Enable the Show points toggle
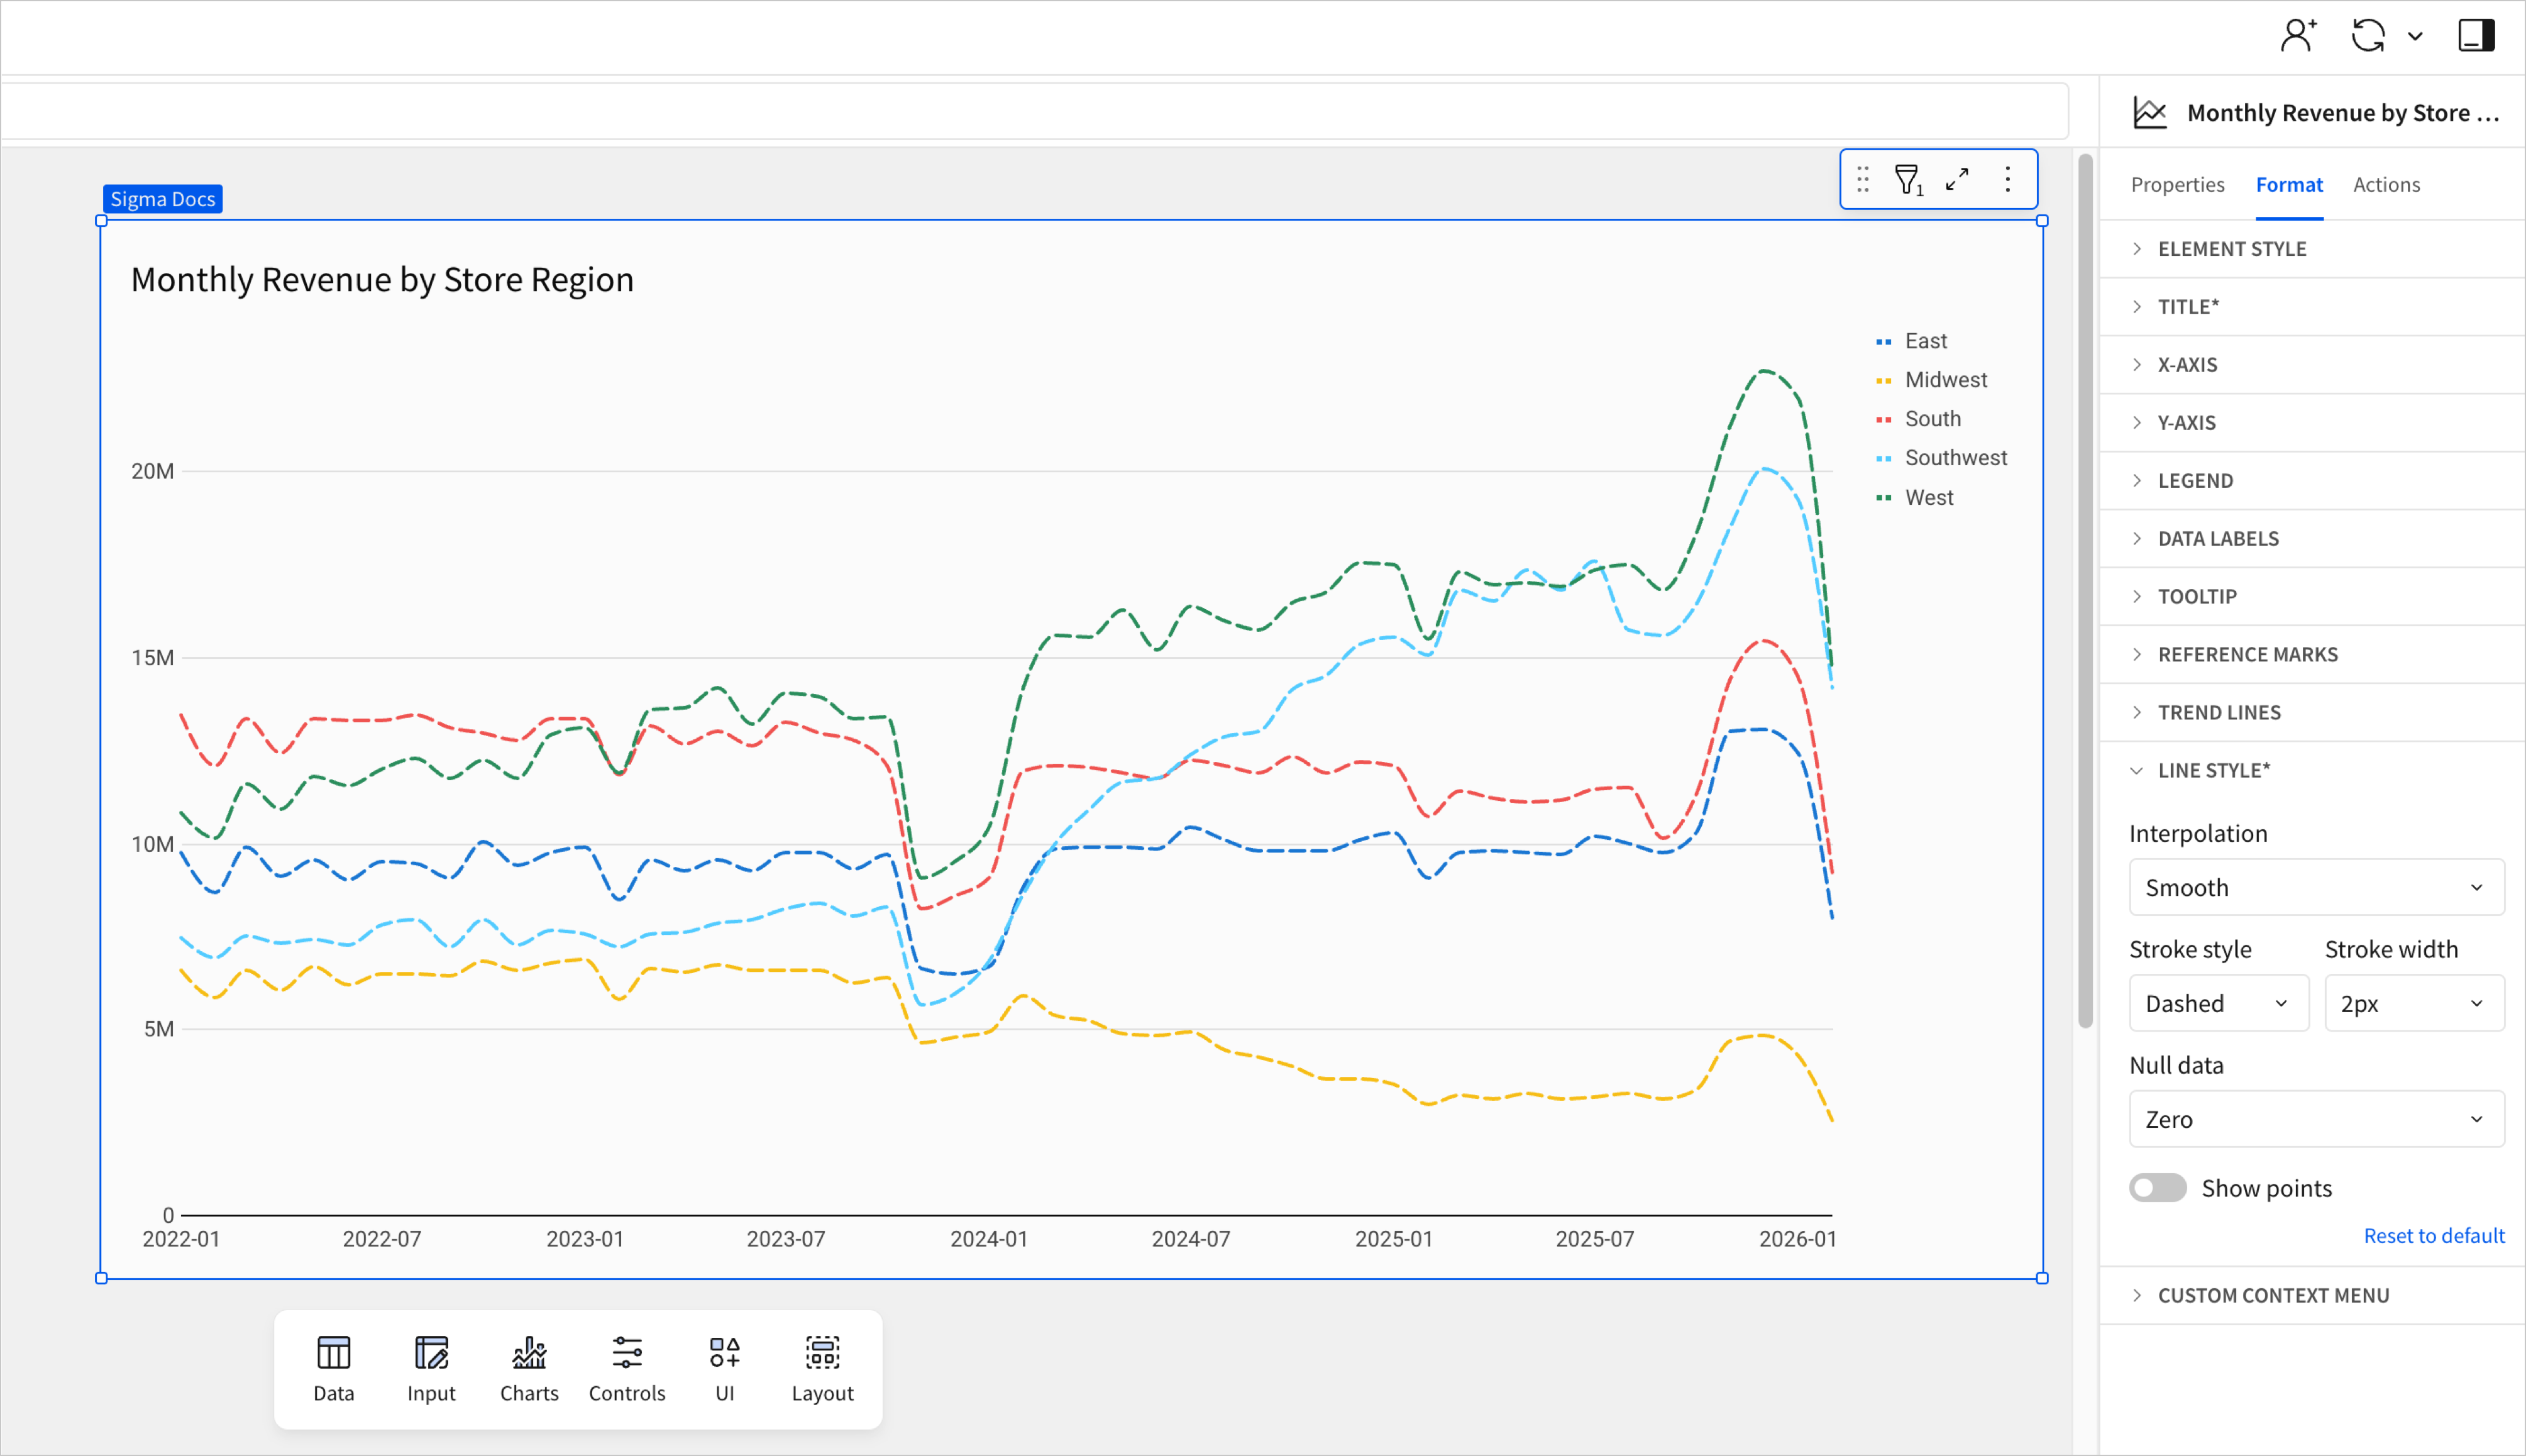The height and width of the screenshot is (1456, 2526). 2158,1187
